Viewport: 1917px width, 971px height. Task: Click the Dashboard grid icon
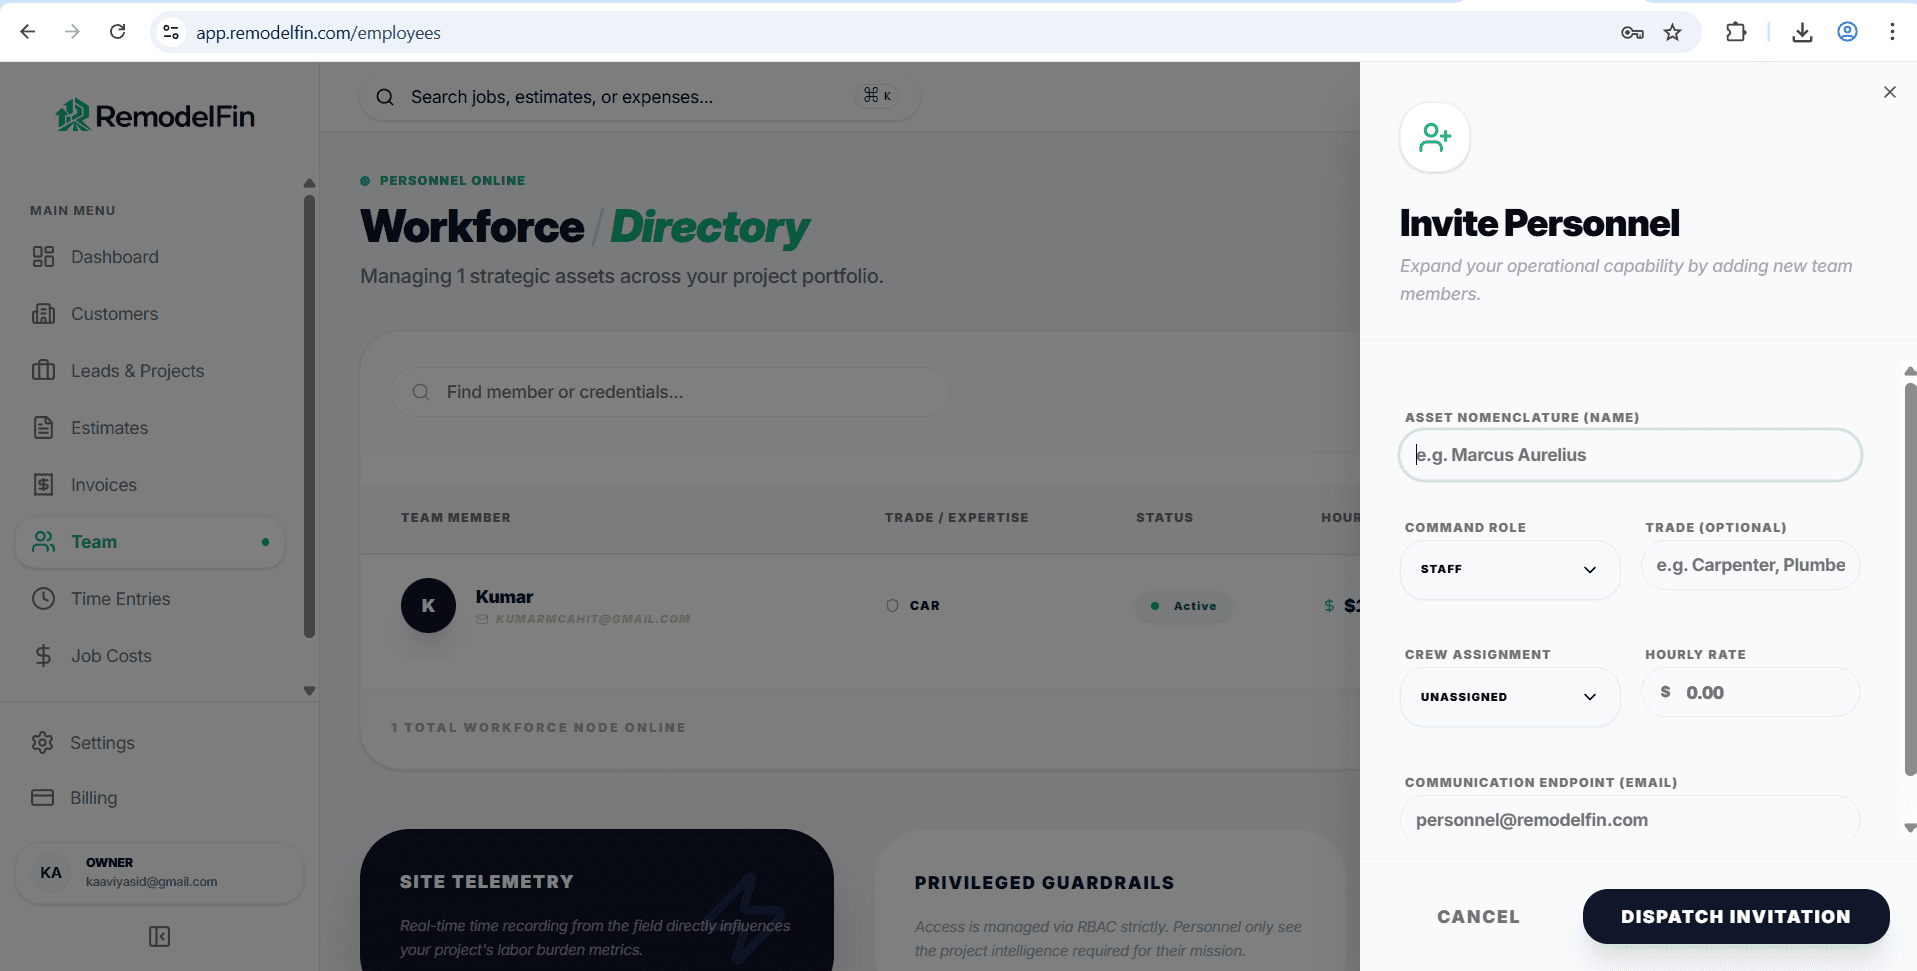click(43, 257)
